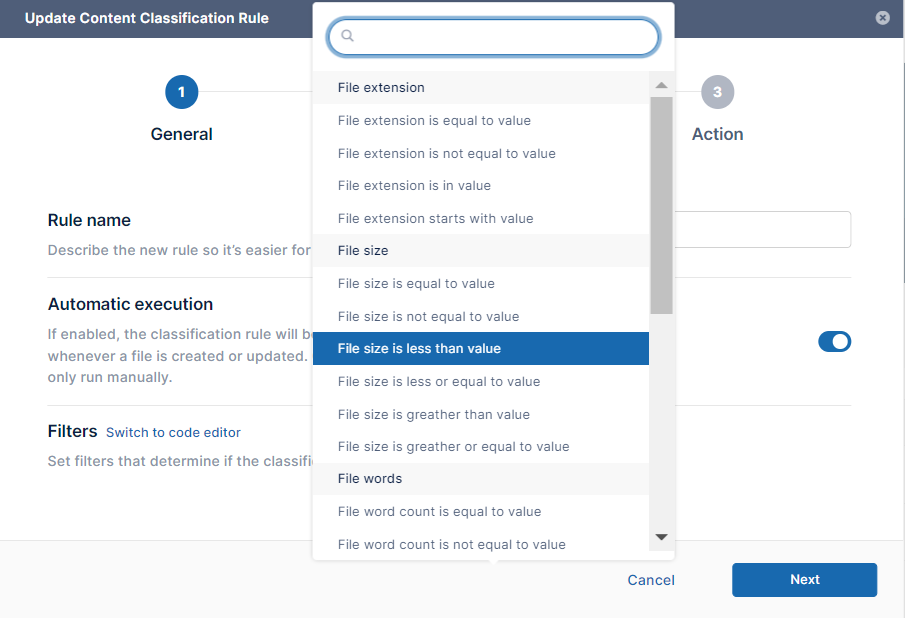Toggle the Automatic execution switch
This screenshot has height=618, width=905.
[x=834, y=342]
